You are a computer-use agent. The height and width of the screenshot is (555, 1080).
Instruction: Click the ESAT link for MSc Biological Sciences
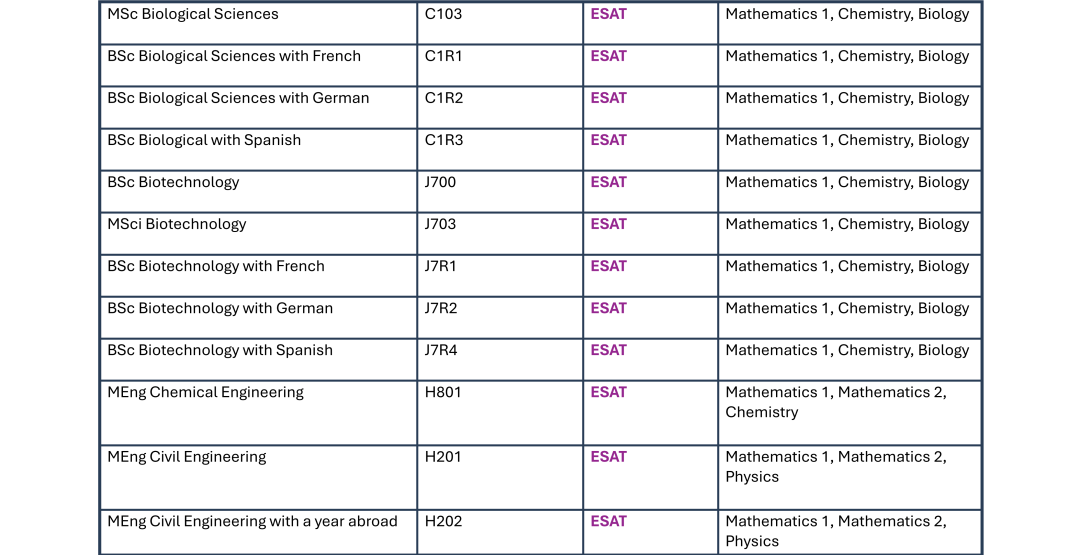(x=608, y=15)
